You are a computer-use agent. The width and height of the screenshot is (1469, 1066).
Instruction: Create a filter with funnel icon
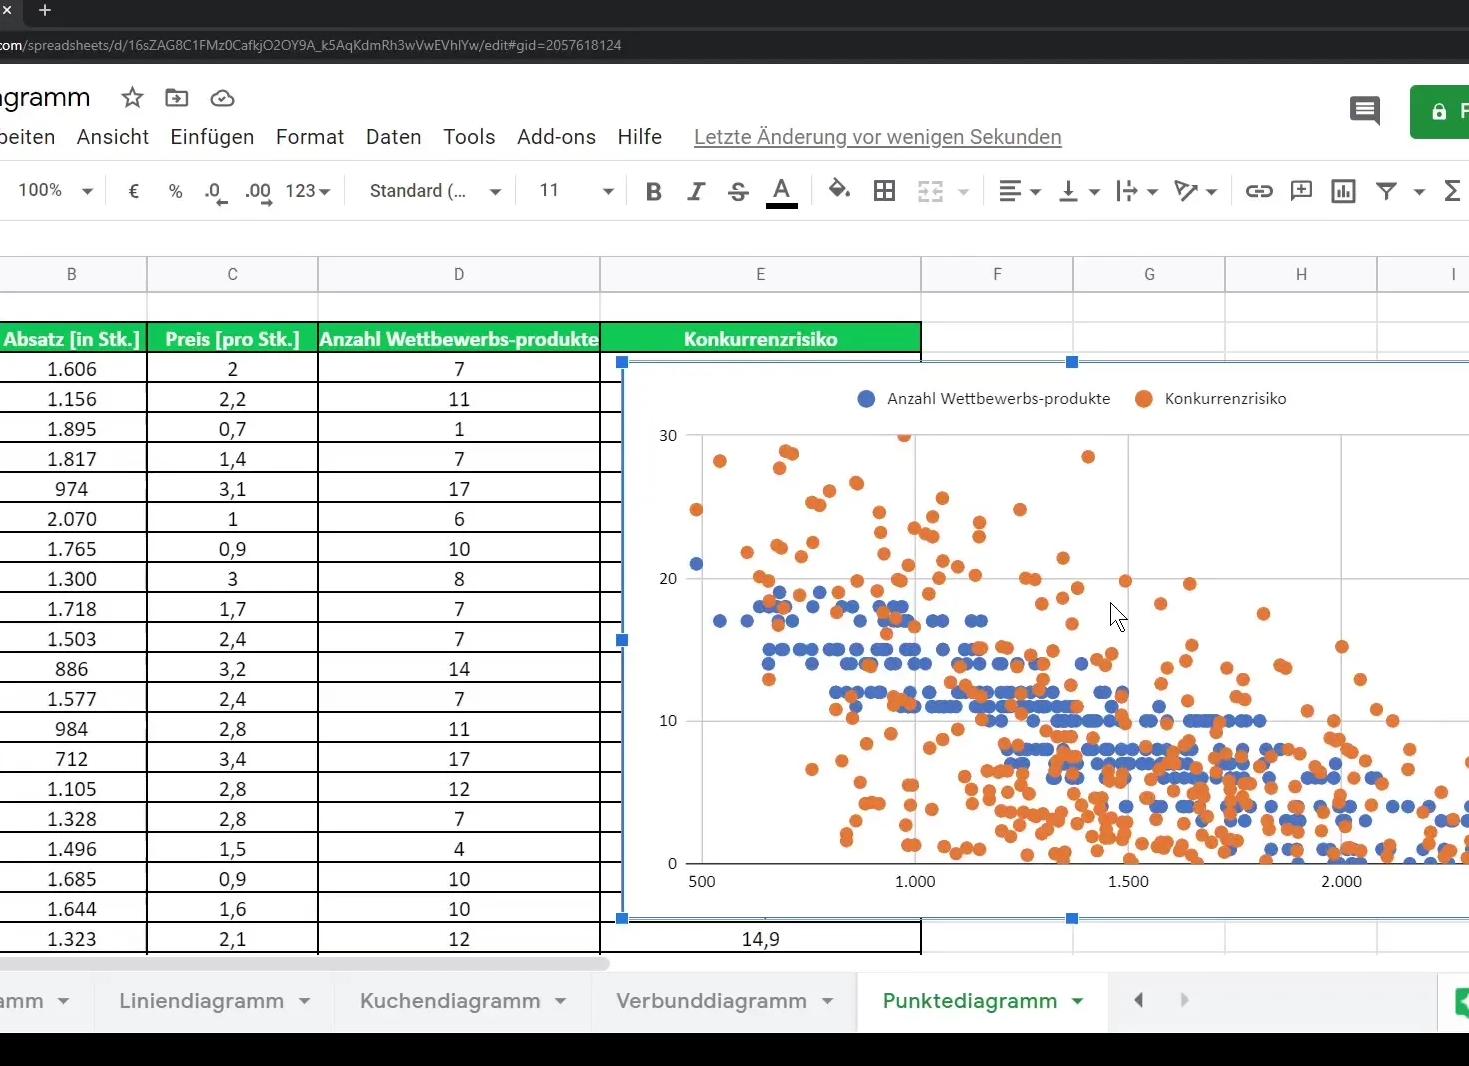tap(1386, 191)
